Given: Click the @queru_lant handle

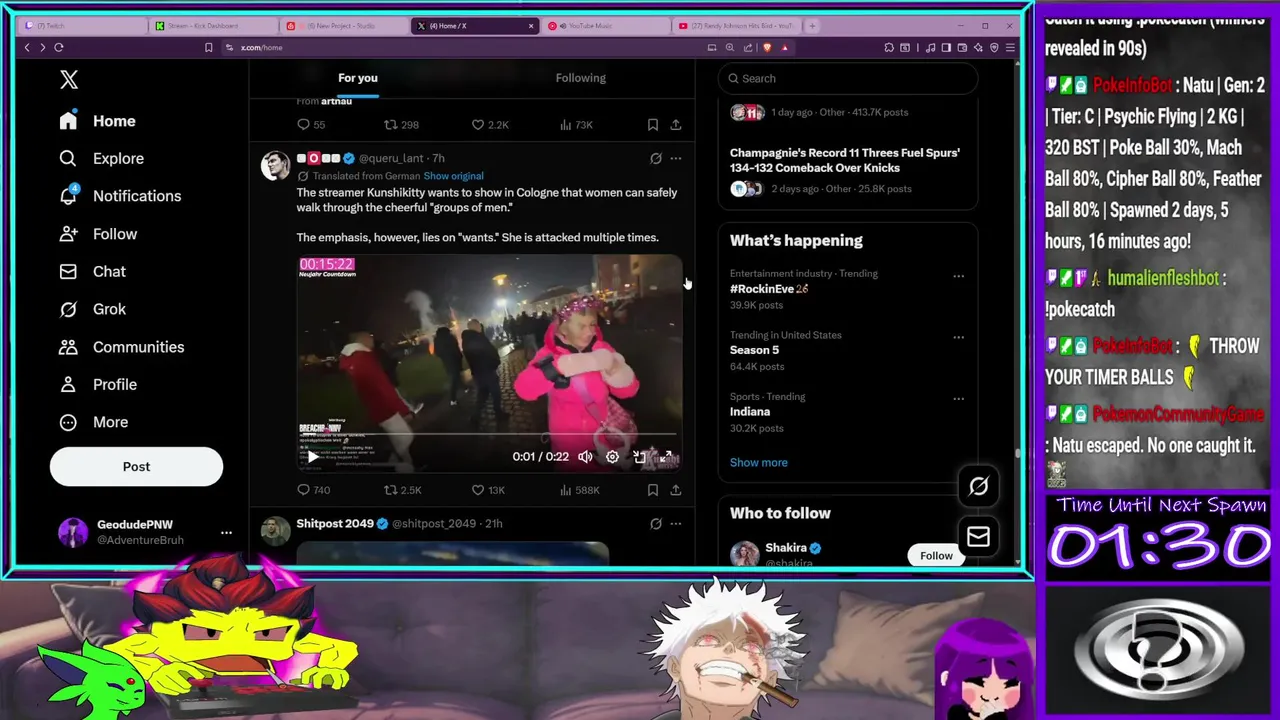Looking at the screenshot, I should 391,158.
